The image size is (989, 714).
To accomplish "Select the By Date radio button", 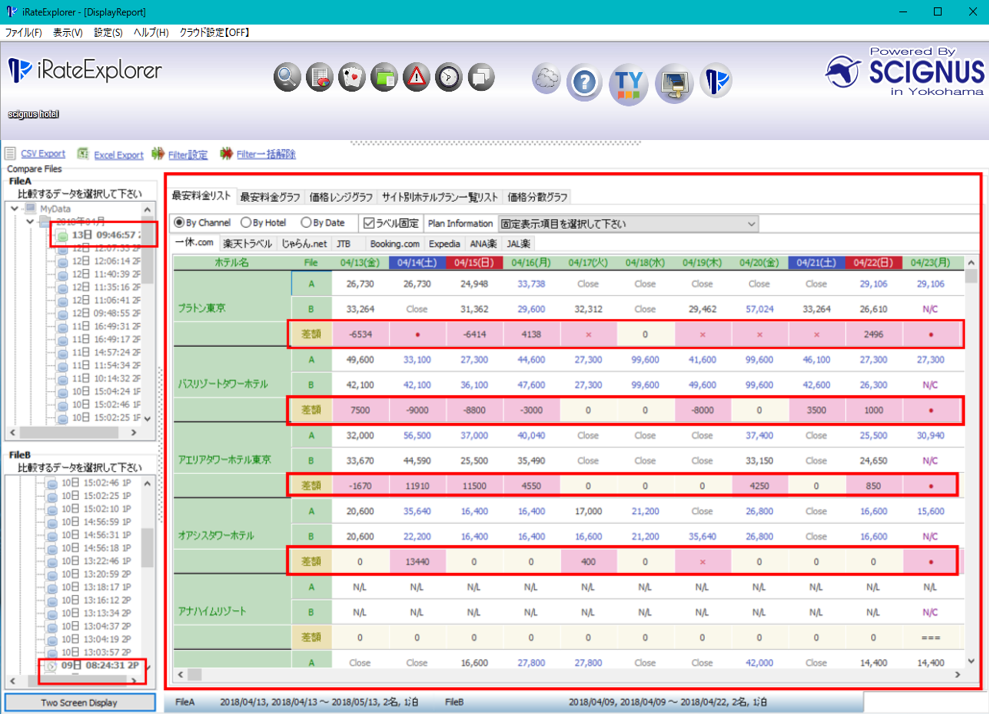I will (306, 223).
